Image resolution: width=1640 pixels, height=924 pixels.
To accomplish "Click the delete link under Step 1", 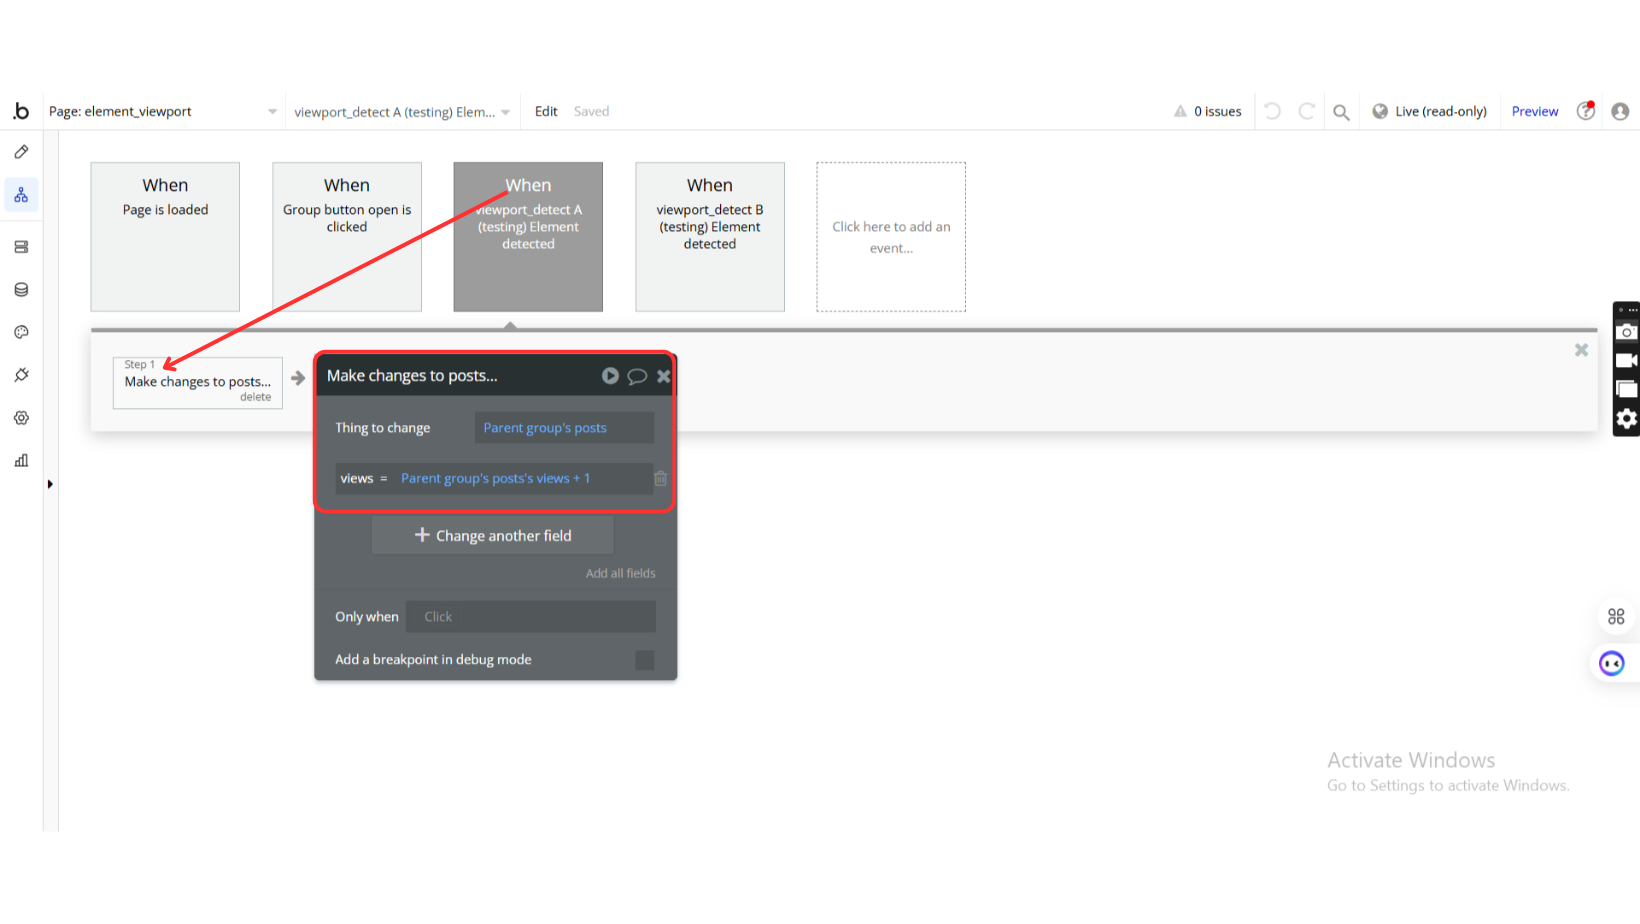I will tap(255, 397).
